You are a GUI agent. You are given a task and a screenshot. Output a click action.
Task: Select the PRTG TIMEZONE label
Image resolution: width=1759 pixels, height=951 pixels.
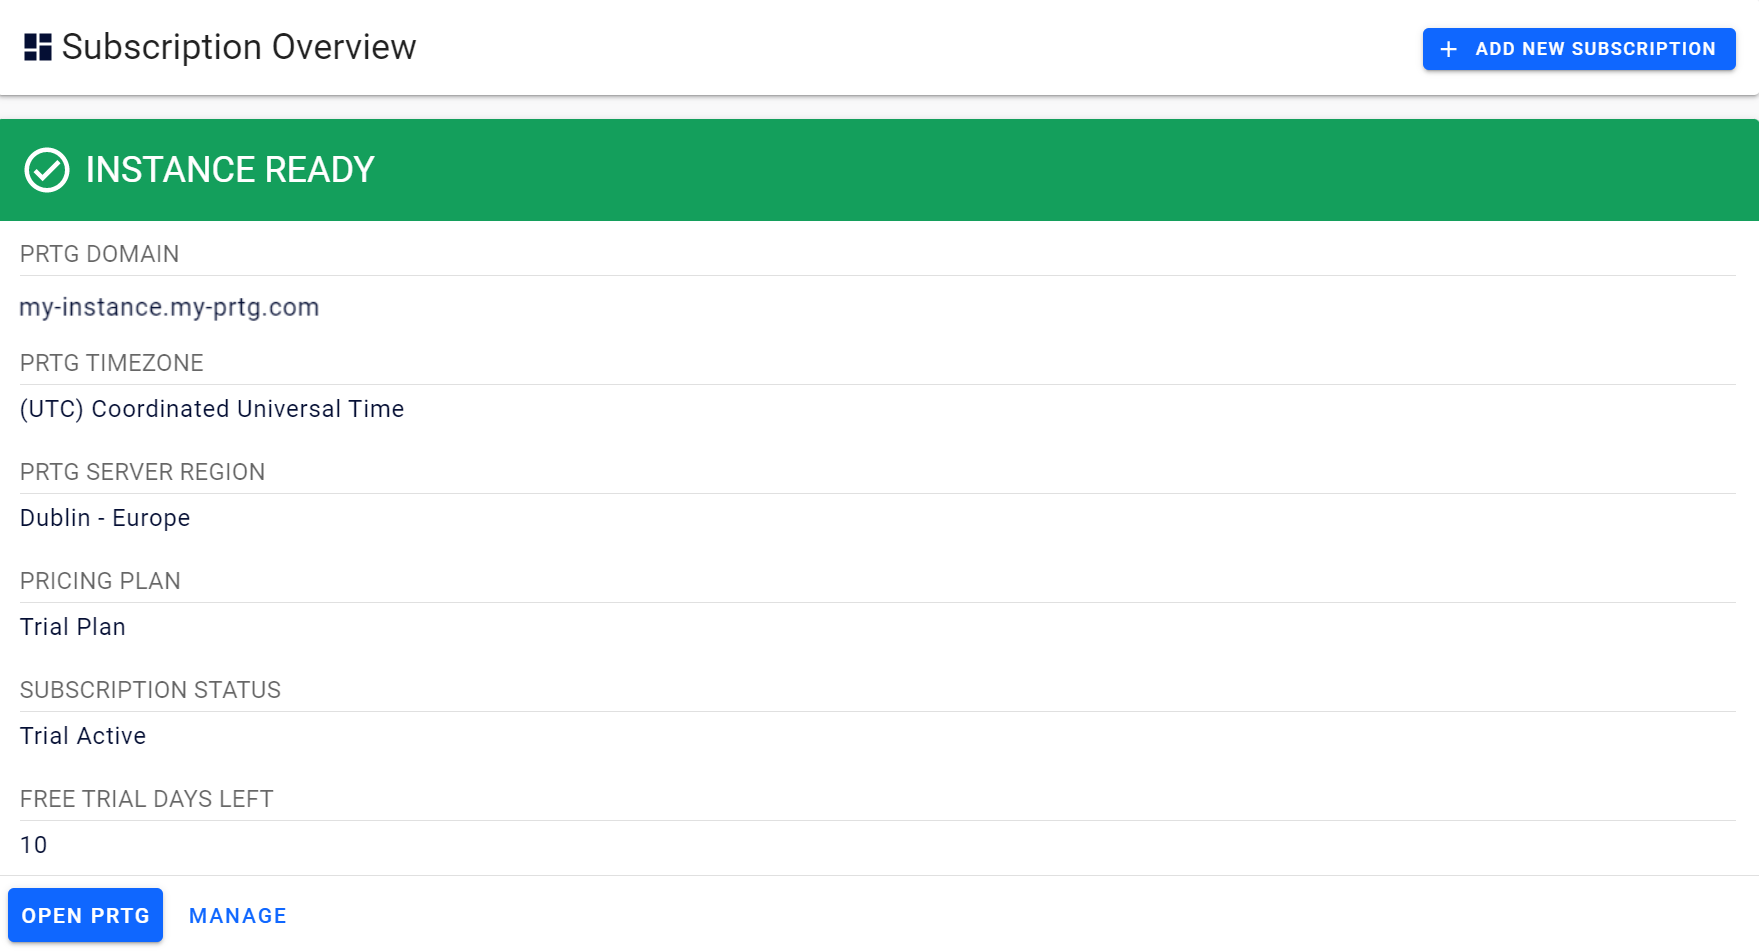[x=111, y=363]
